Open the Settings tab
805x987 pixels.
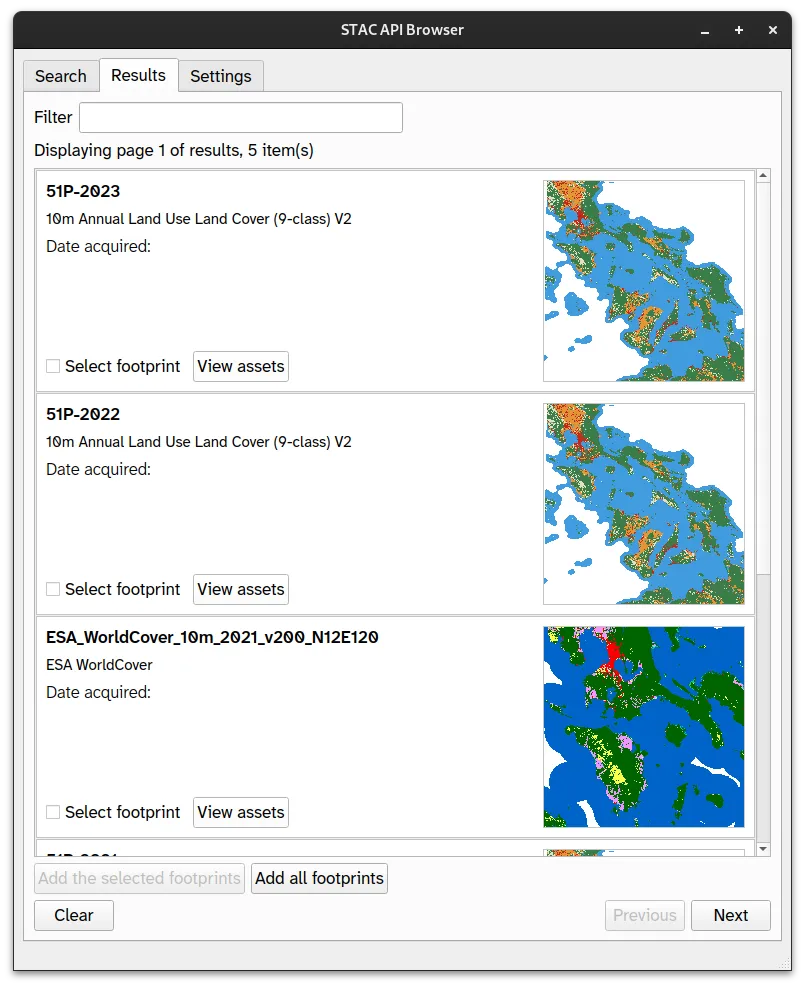click(221, 76)
